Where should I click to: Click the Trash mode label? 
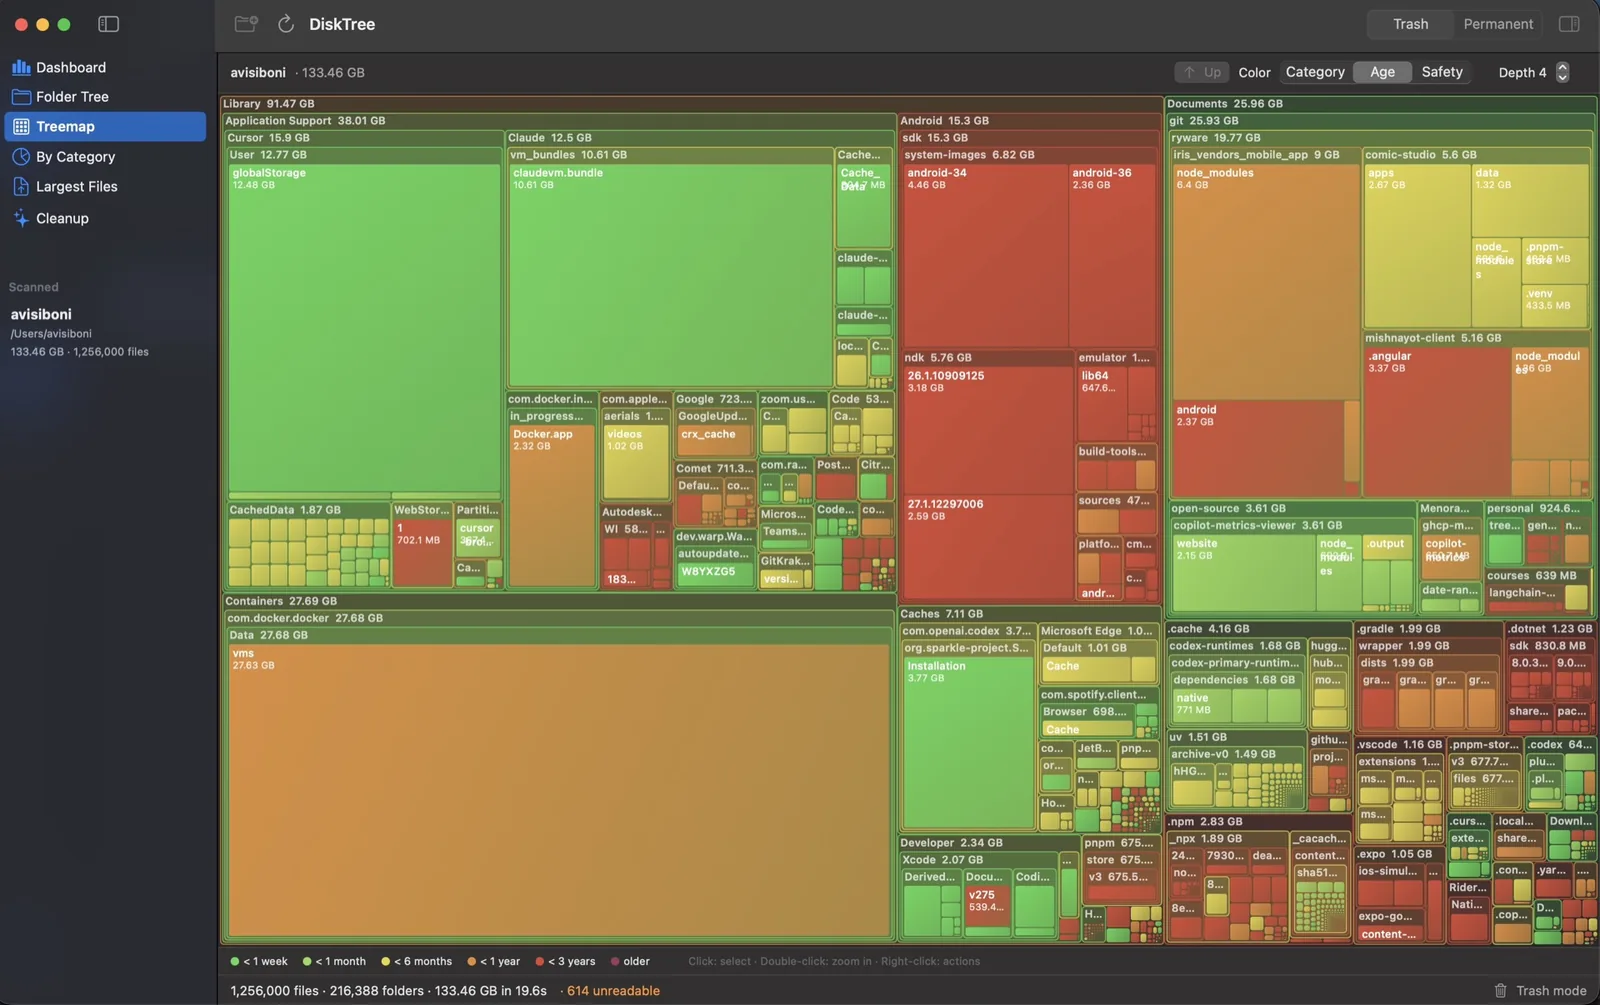pyautogui.click(x=1551, y=991)
